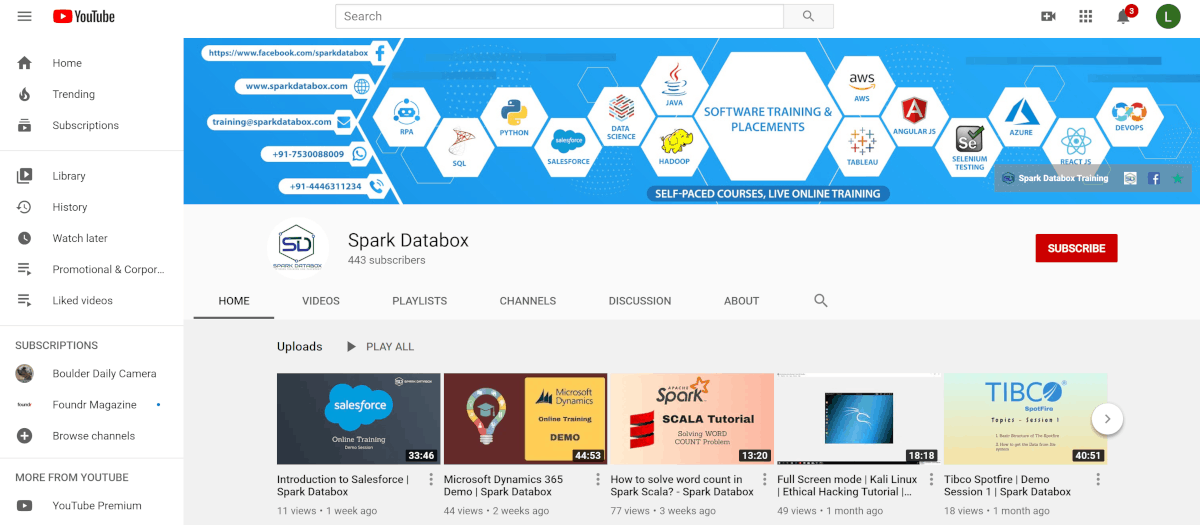Viewport: 1200px width, 525px height.
Task: Open the Kali Linux video thumbnail
Action: (x=859, y=418)
